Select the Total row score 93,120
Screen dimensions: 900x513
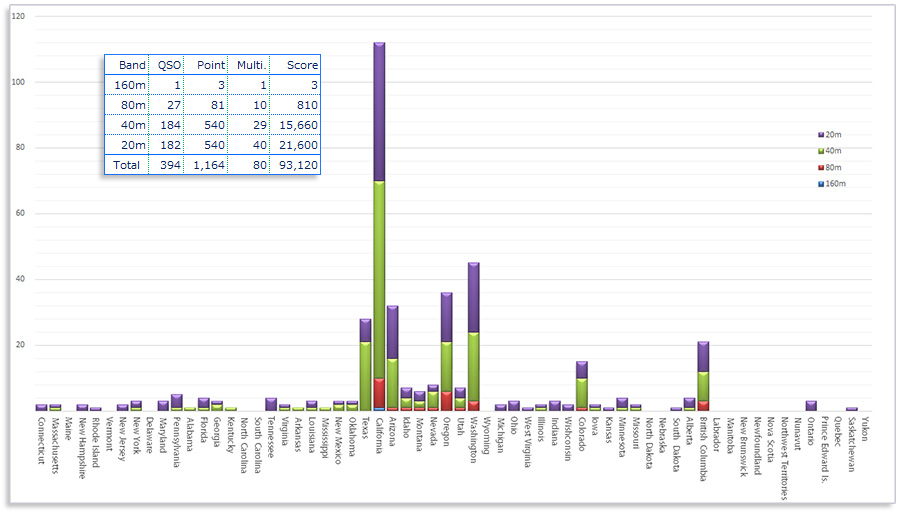tap(295, 165)
